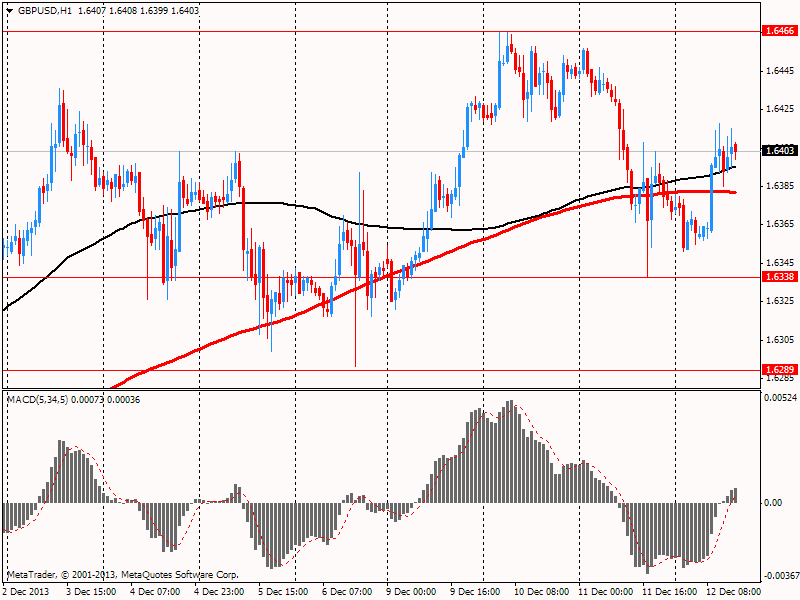Click the chart title dropdown arrow beside GBPUSD,H1
This screenshot has height=600, width=800.
[10, 11]
